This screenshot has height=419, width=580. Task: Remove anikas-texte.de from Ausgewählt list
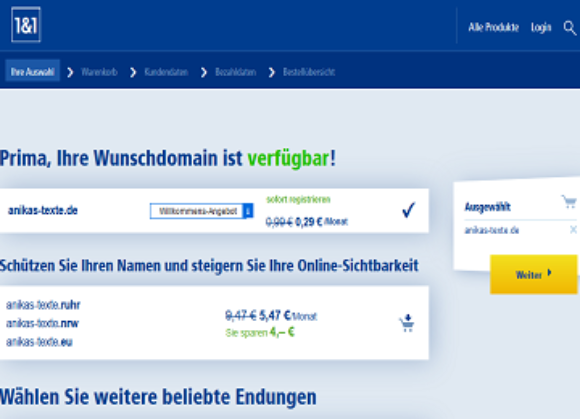point(573,230)
